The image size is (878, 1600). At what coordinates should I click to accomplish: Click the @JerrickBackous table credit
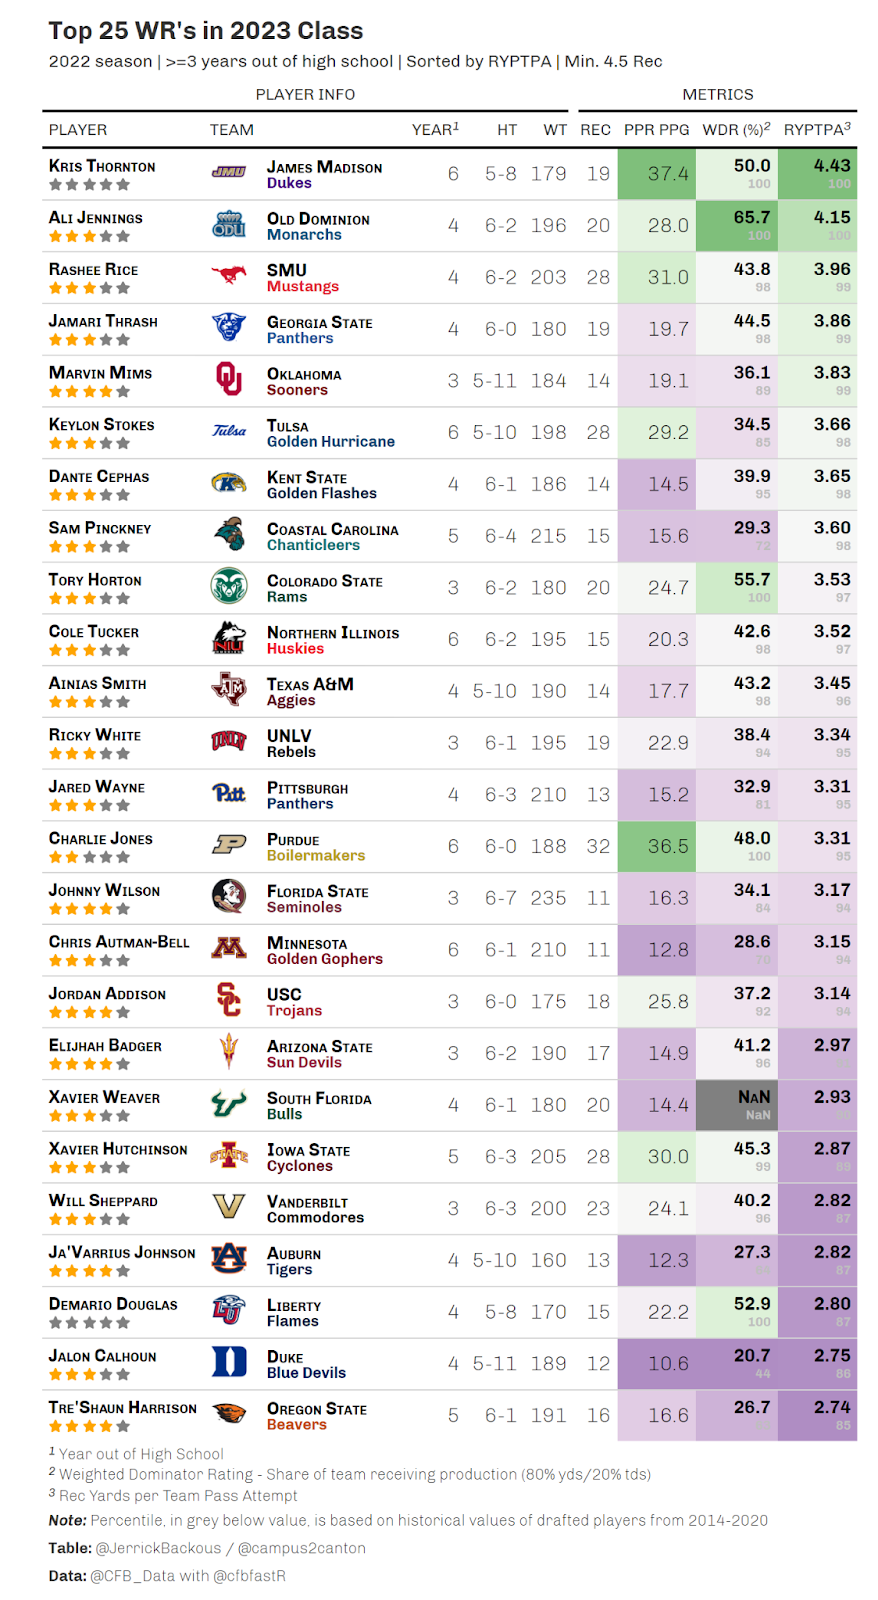(158, 1548)
